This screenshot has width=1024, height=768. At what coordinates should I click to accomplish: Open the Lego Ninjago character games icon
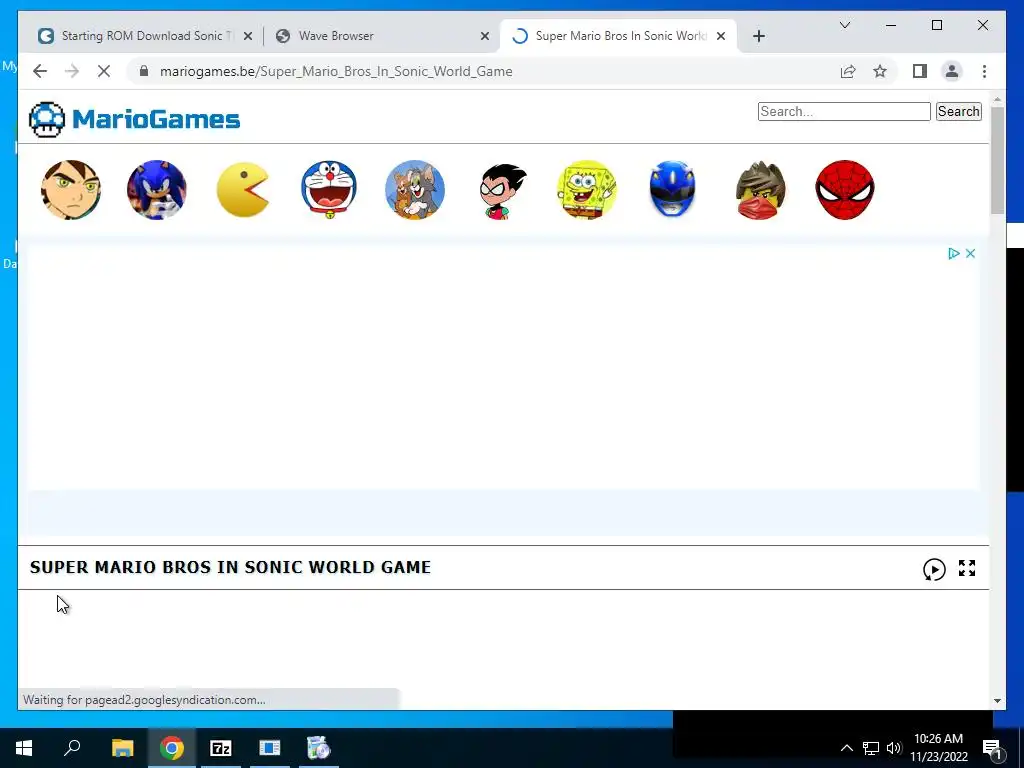pos(760,189)
